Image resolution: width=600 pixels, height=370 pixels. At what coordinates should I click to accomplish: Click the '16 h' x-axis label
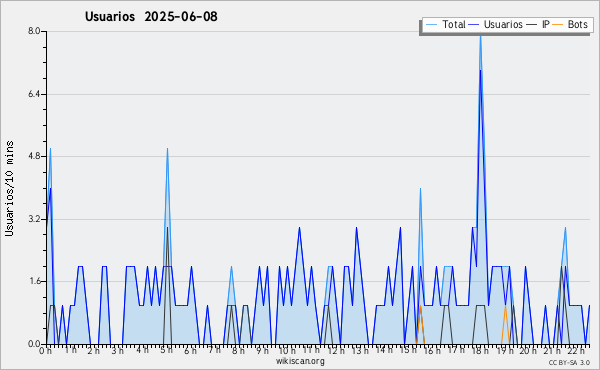432,351
